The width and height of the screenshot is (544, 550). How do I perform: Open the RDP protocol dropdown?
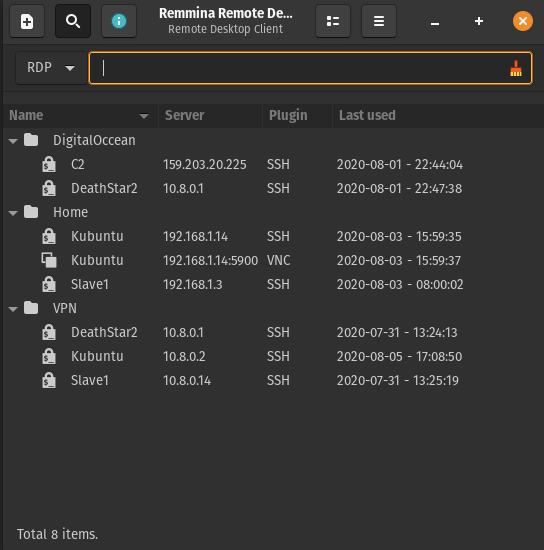pyautogui.click(x=51, y=68)
